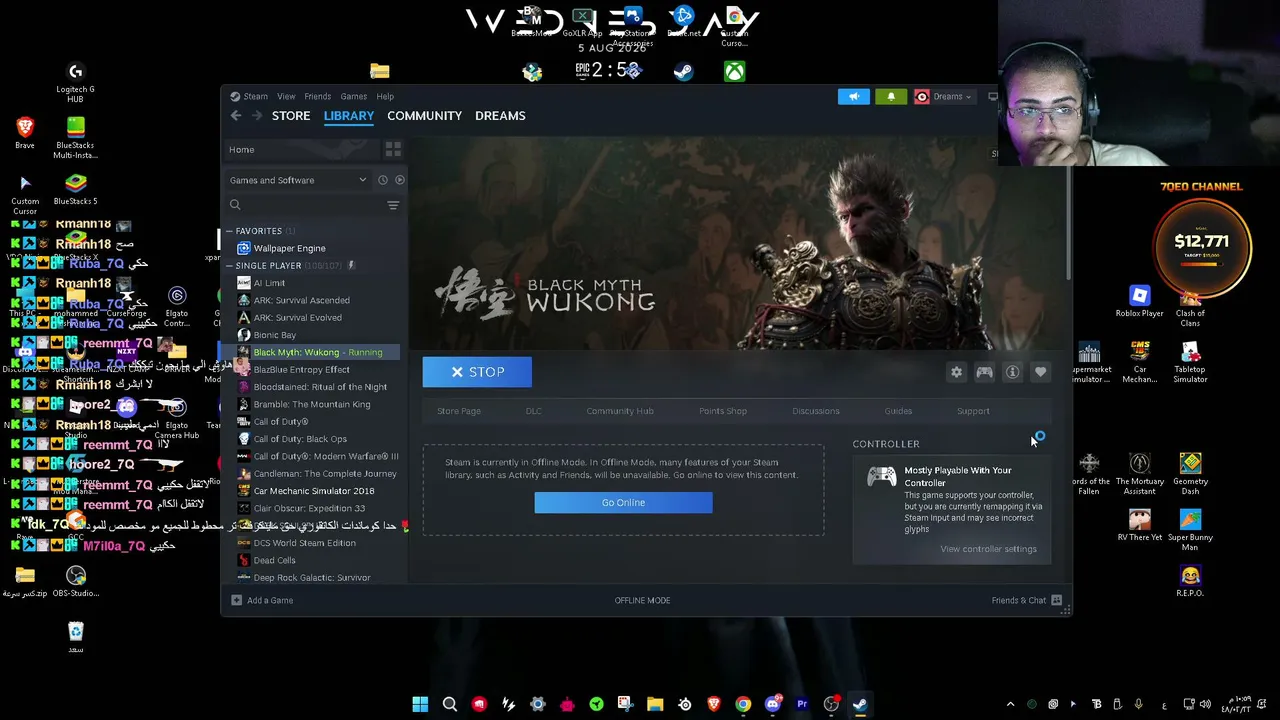Screen dimensions: 1280x720
Task: Toggle the ready-to-play filter icon
Action: click(x=399, y=180)
